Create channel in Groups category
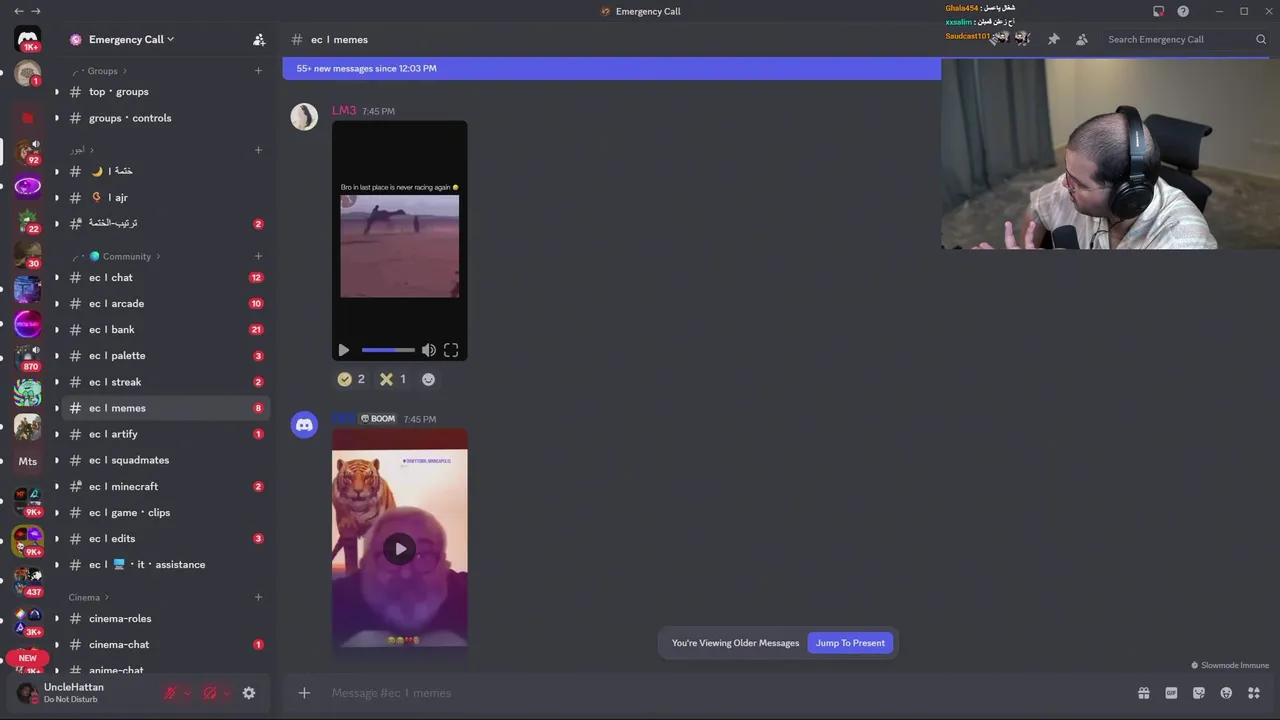This screenshot has height=720, width=1280. (258, 71)
